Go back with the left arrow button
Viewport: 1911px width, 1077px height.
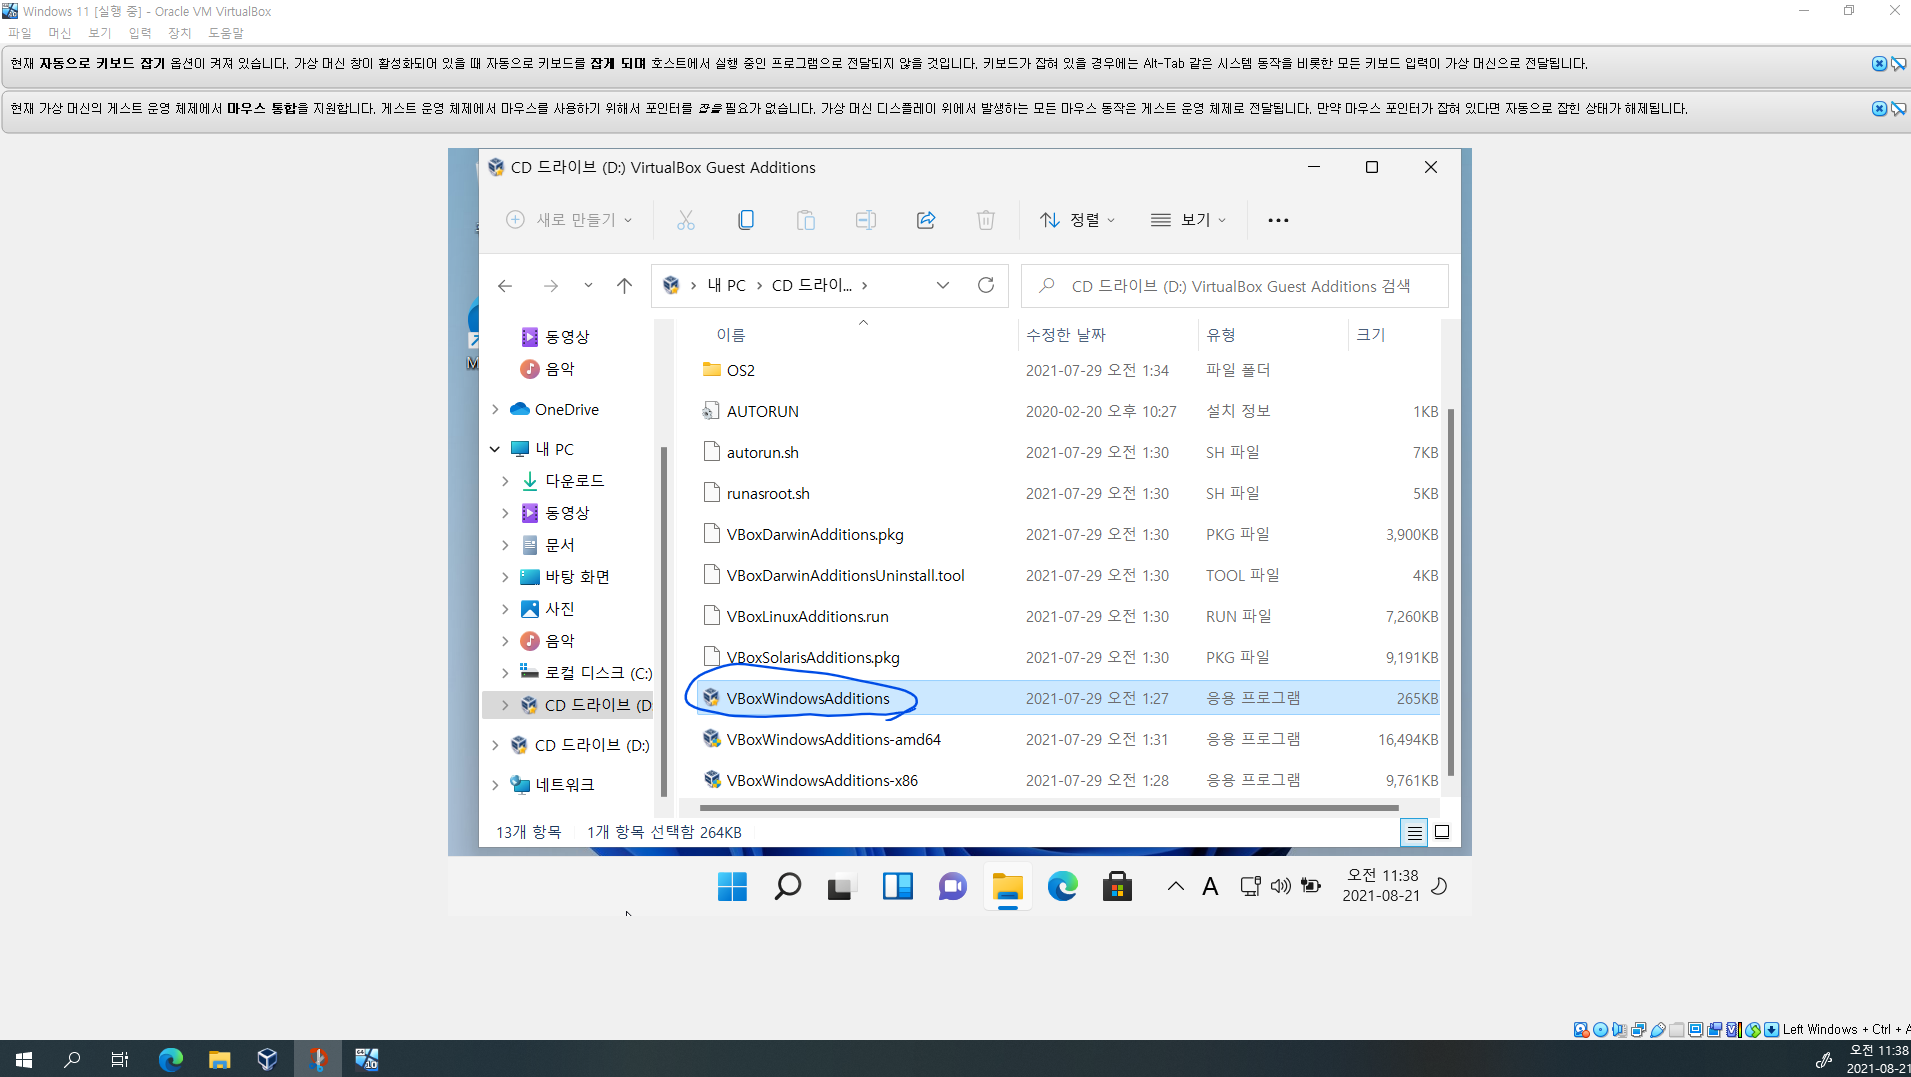pyautogui.click(x=505, y=286)
